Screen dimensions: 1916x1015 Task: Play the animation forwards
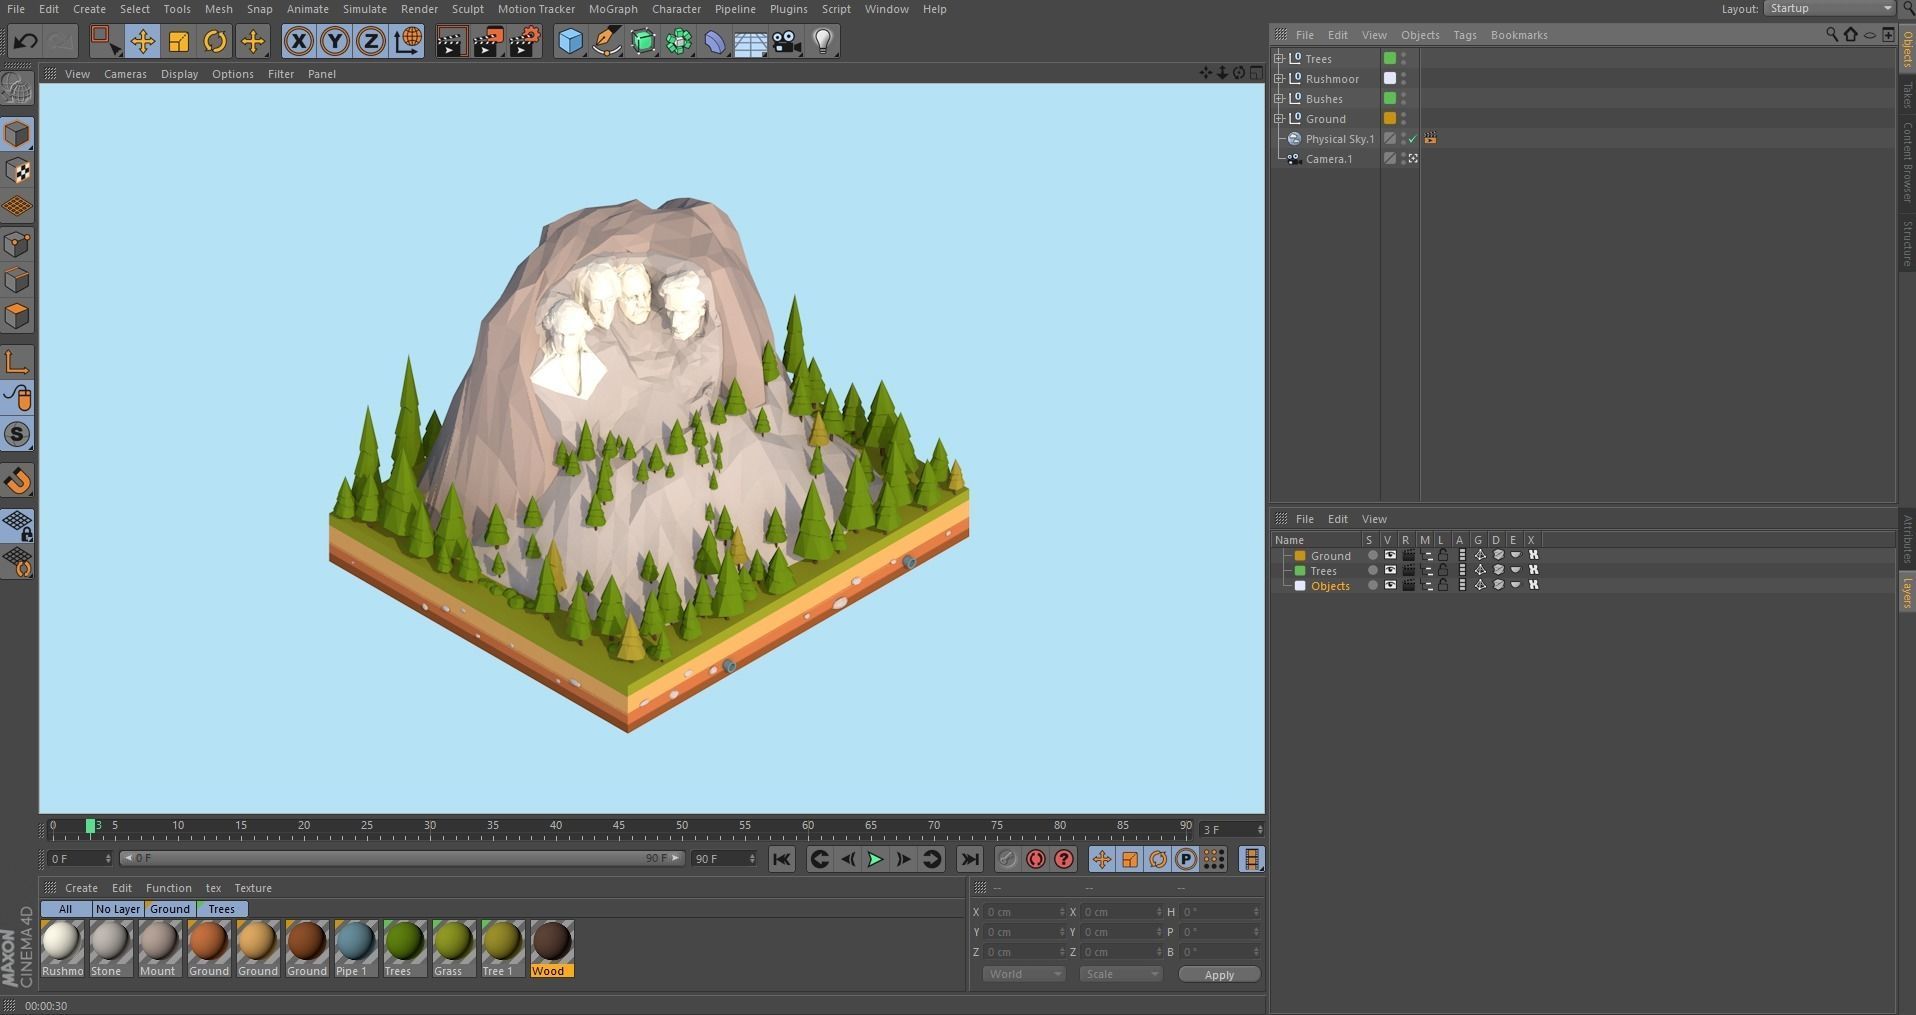875,859
